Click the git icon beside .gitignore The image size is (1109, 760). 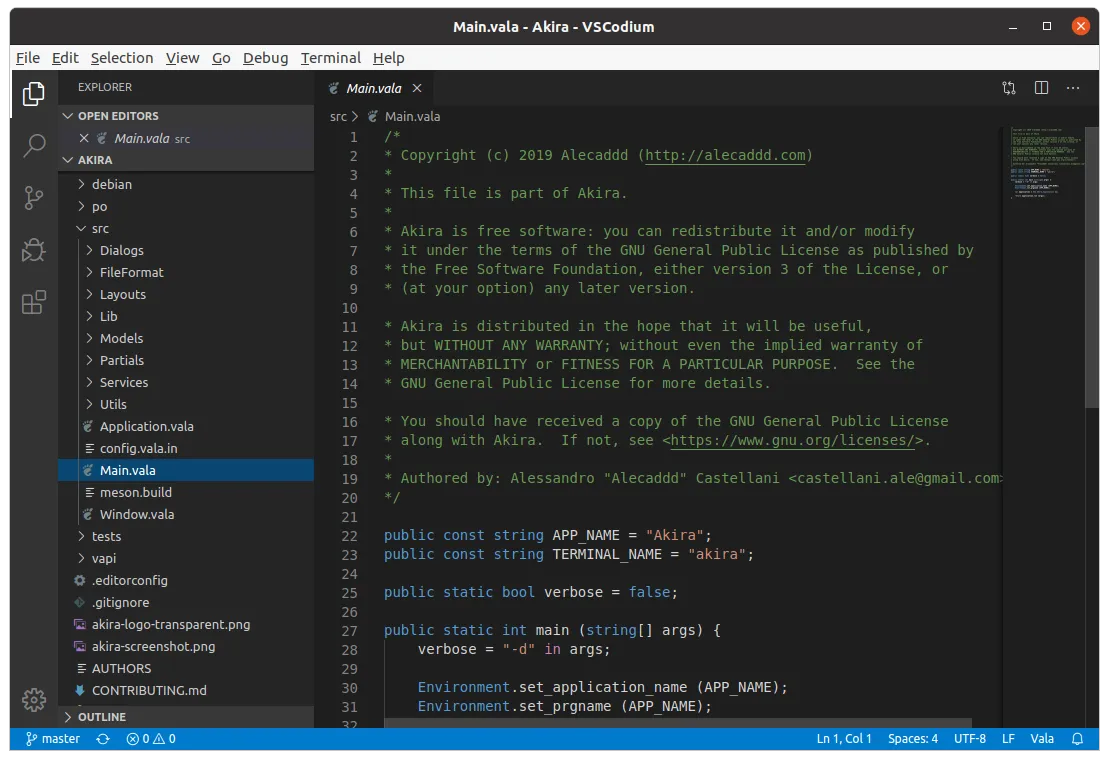80,602
